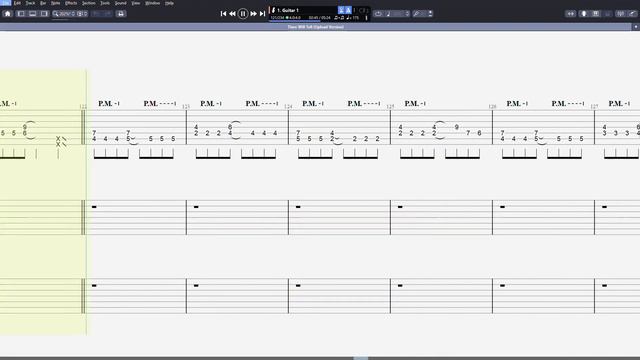Click the time signature in the transport display
Viewport: 640px width, 360px height.
294,18
